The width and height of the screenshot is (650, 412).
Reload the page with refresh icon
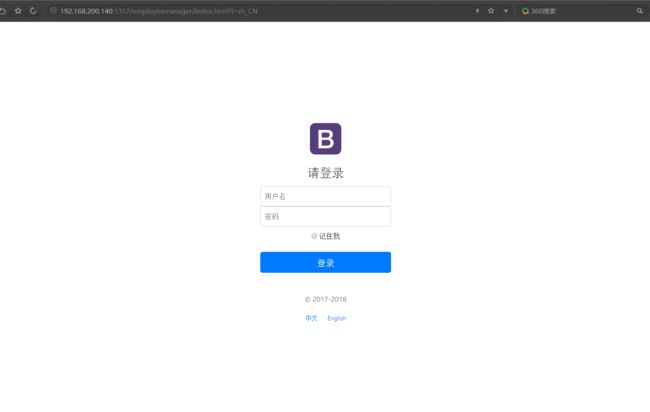33,11
